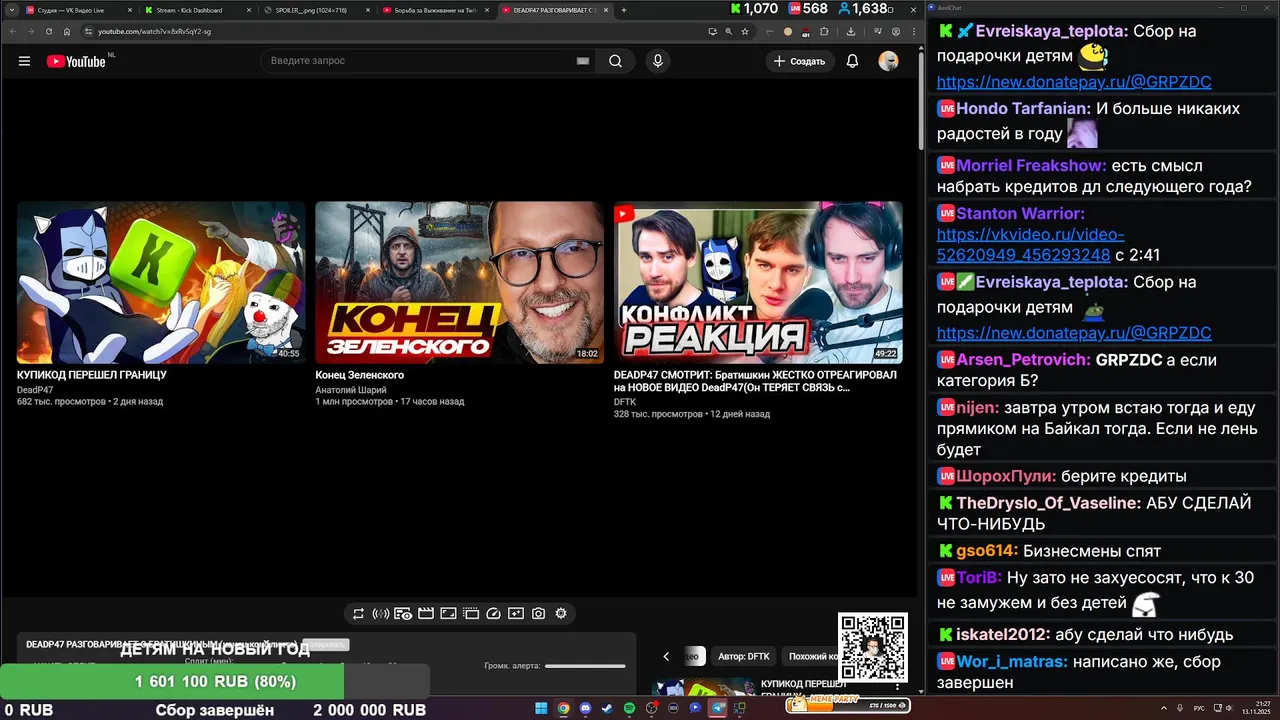Start voice search with the microphone
This screenshot has width=1280, height=720.
pyautogui.click(x=657, y=61)
